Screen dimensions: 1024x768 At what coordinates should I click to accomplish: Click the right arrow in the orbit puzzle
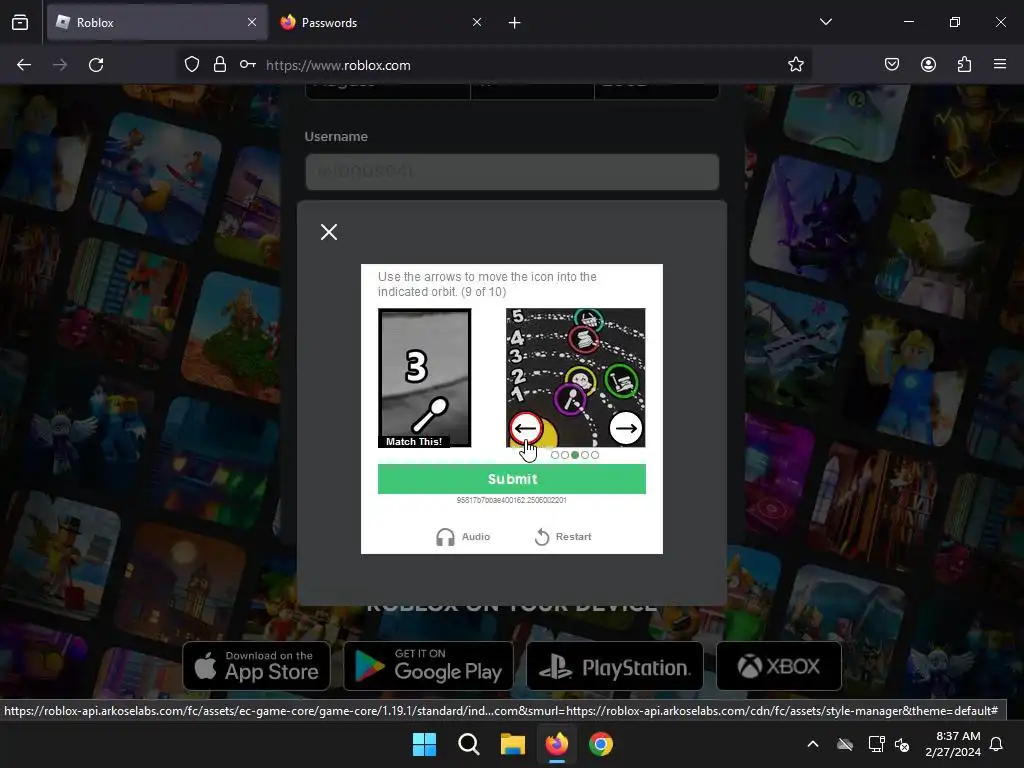point(626,428)
